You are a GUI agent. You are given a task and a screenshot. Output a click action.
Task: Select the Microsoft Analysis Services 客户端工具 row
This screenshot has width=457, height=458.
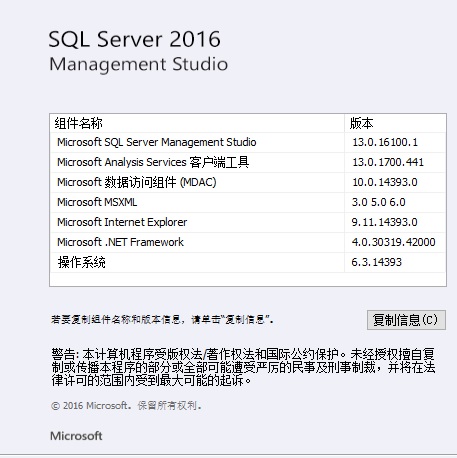(248, 162)
